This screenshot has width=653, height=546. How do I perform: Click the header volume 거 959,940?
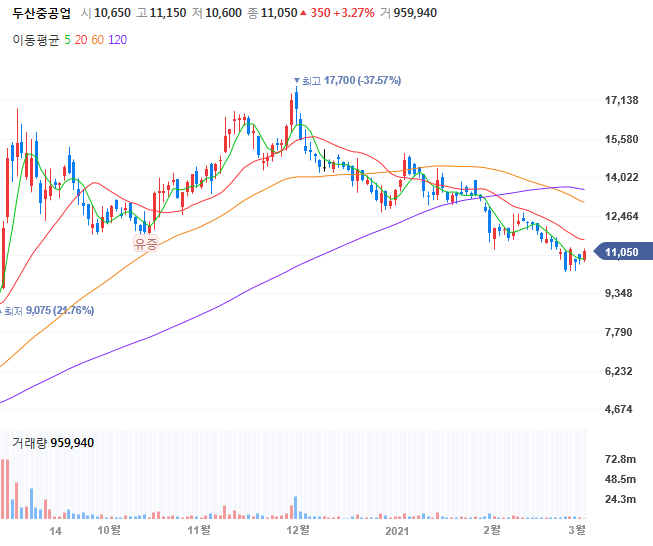coord(409,13)
